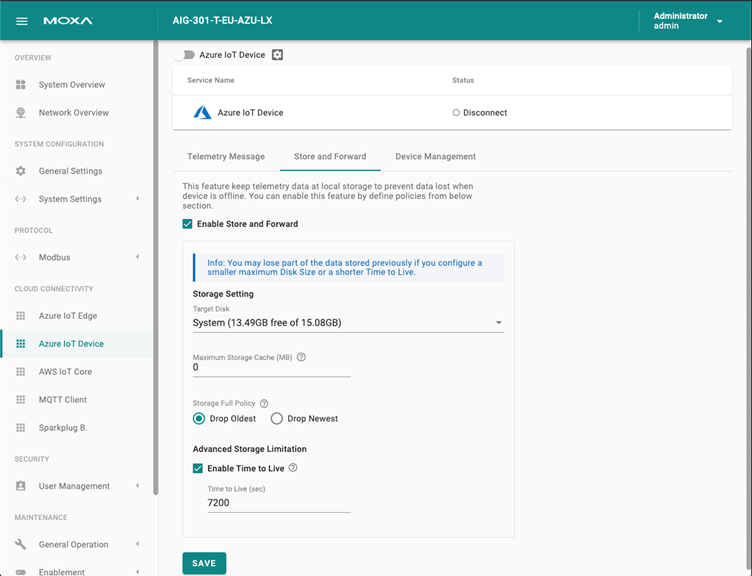Click the AWS IoT Core grid icon
This screenshot has width=752, height=576.
21,372
